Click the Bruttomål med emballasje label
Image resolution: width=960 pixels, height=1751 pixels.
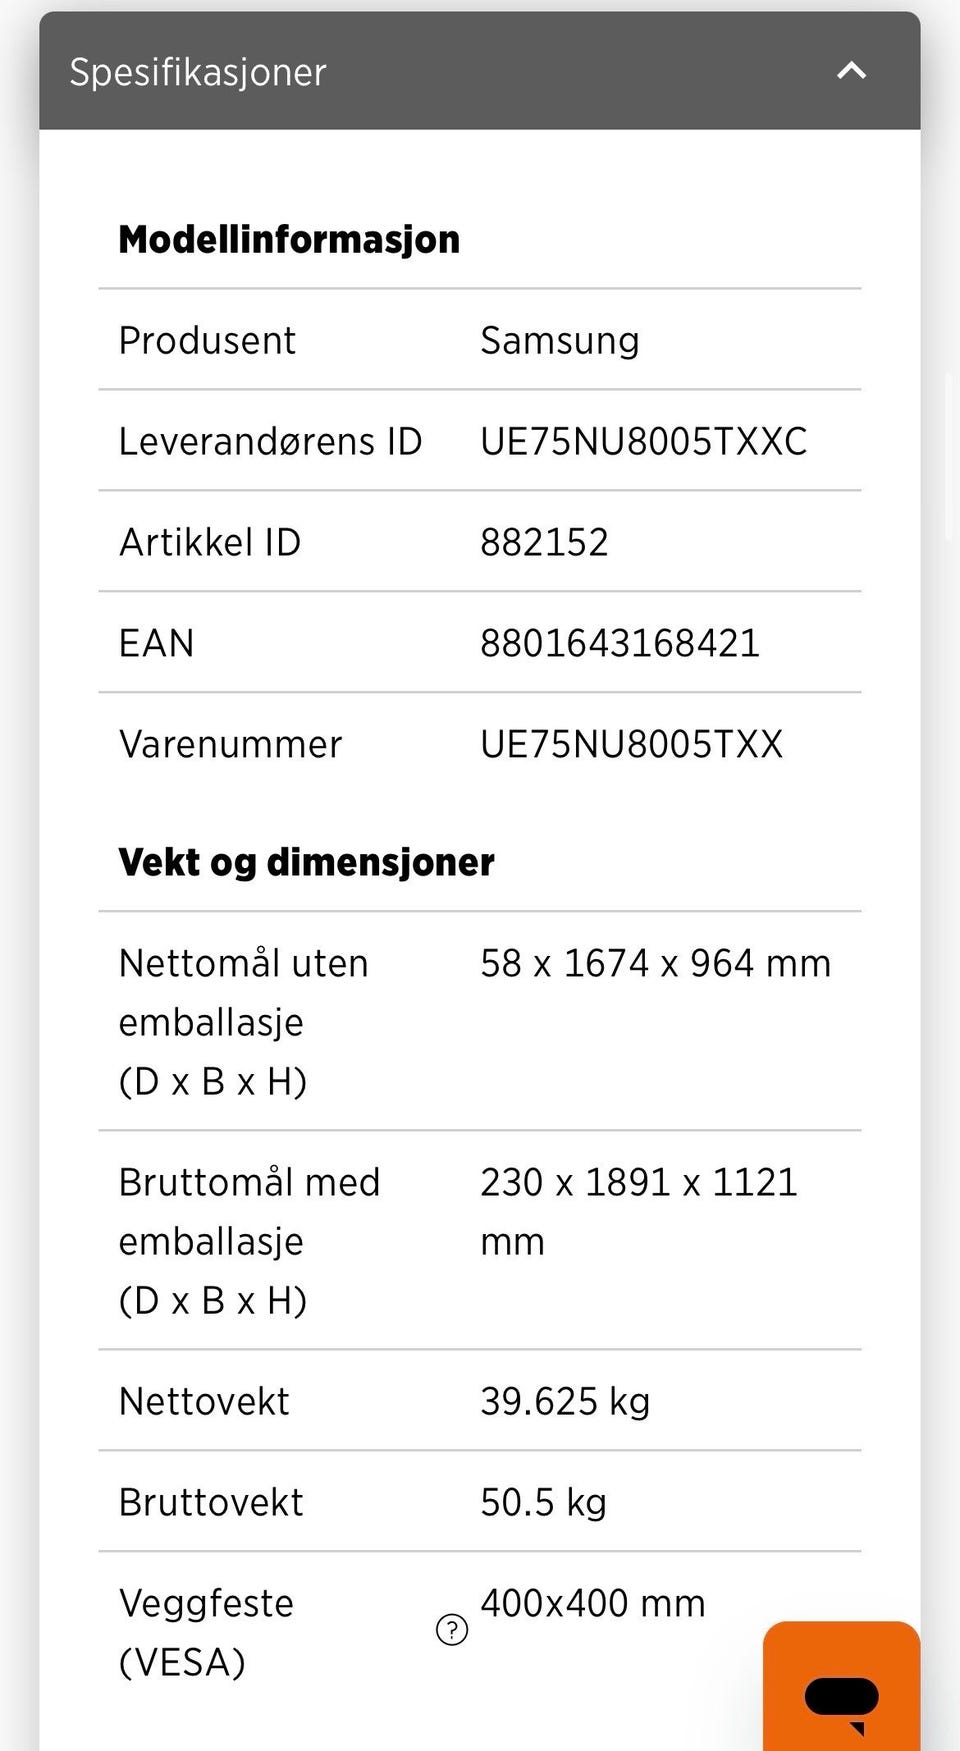click(x=249, y=1241)
